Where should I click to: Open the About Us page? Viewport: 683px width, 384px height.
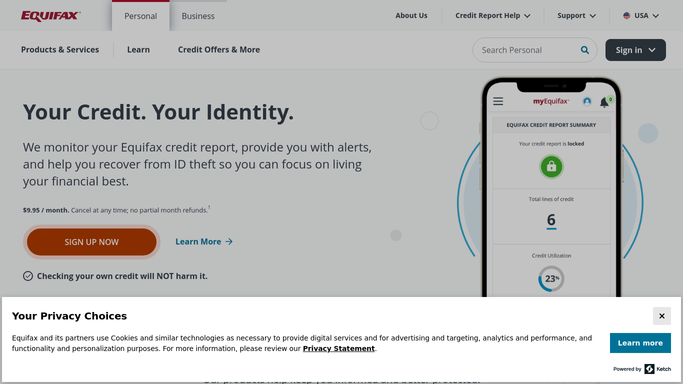tap(411, 16)
